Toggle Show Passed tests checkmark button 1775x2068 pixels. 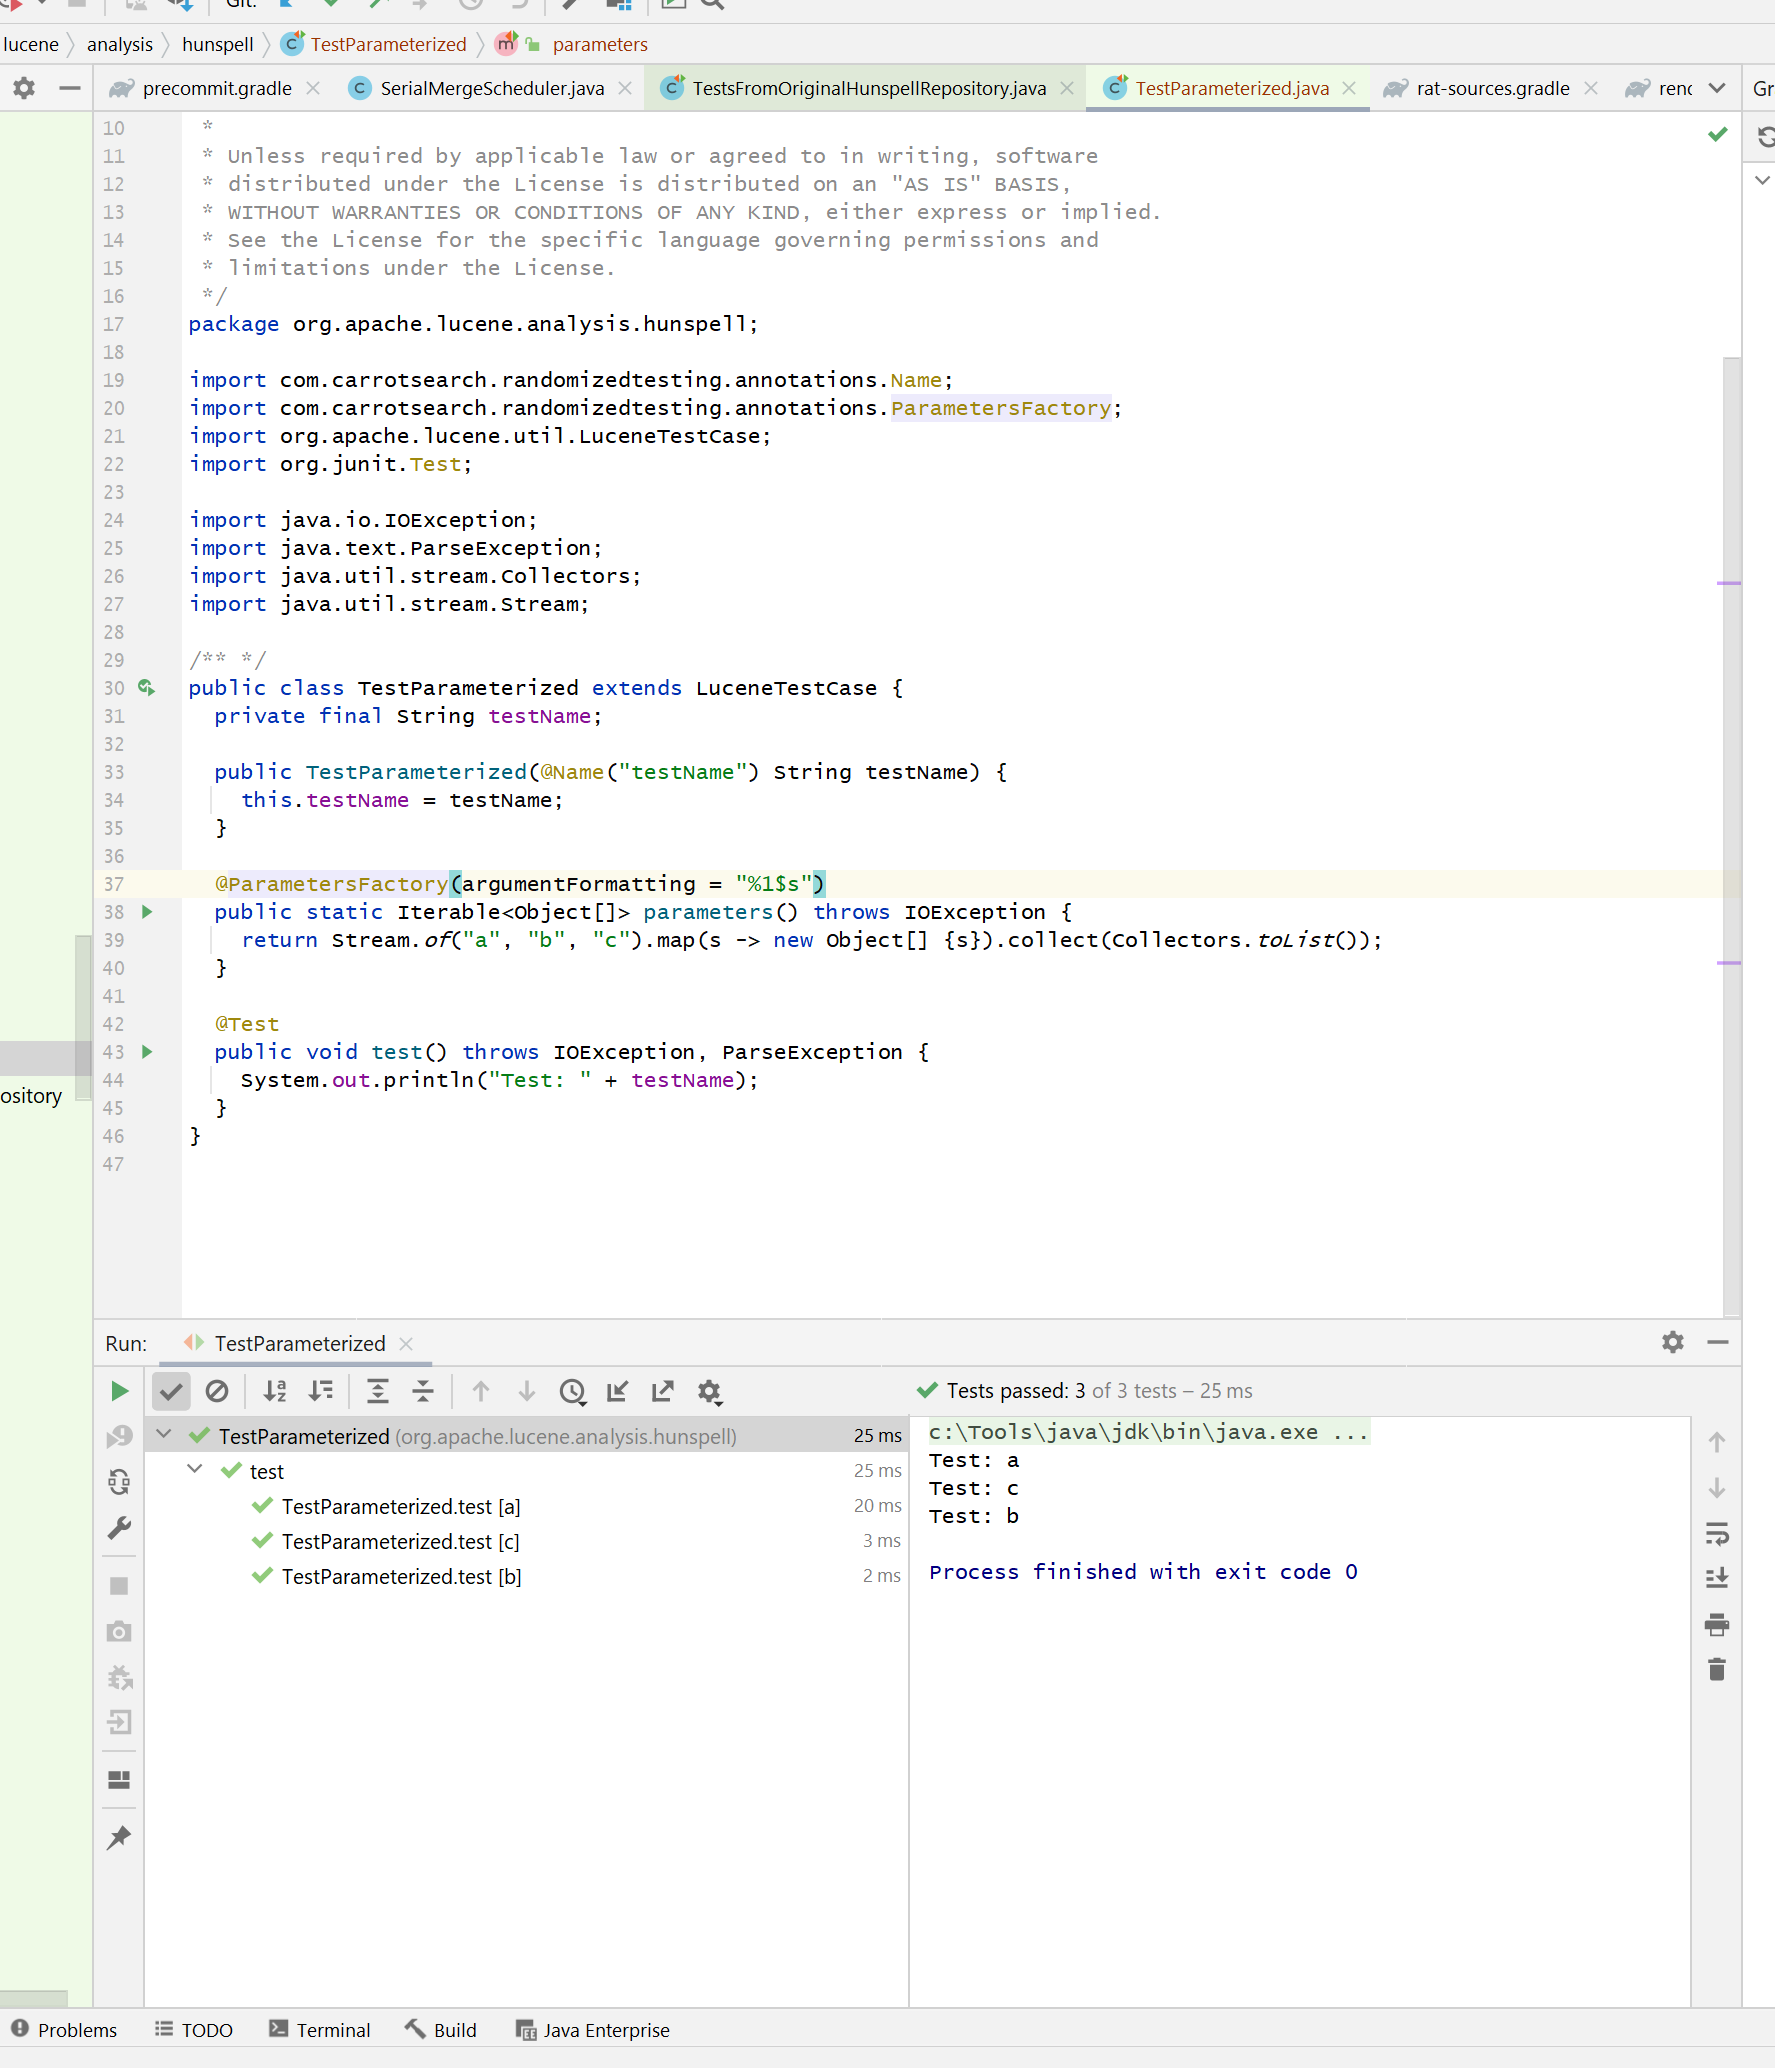171,1391
